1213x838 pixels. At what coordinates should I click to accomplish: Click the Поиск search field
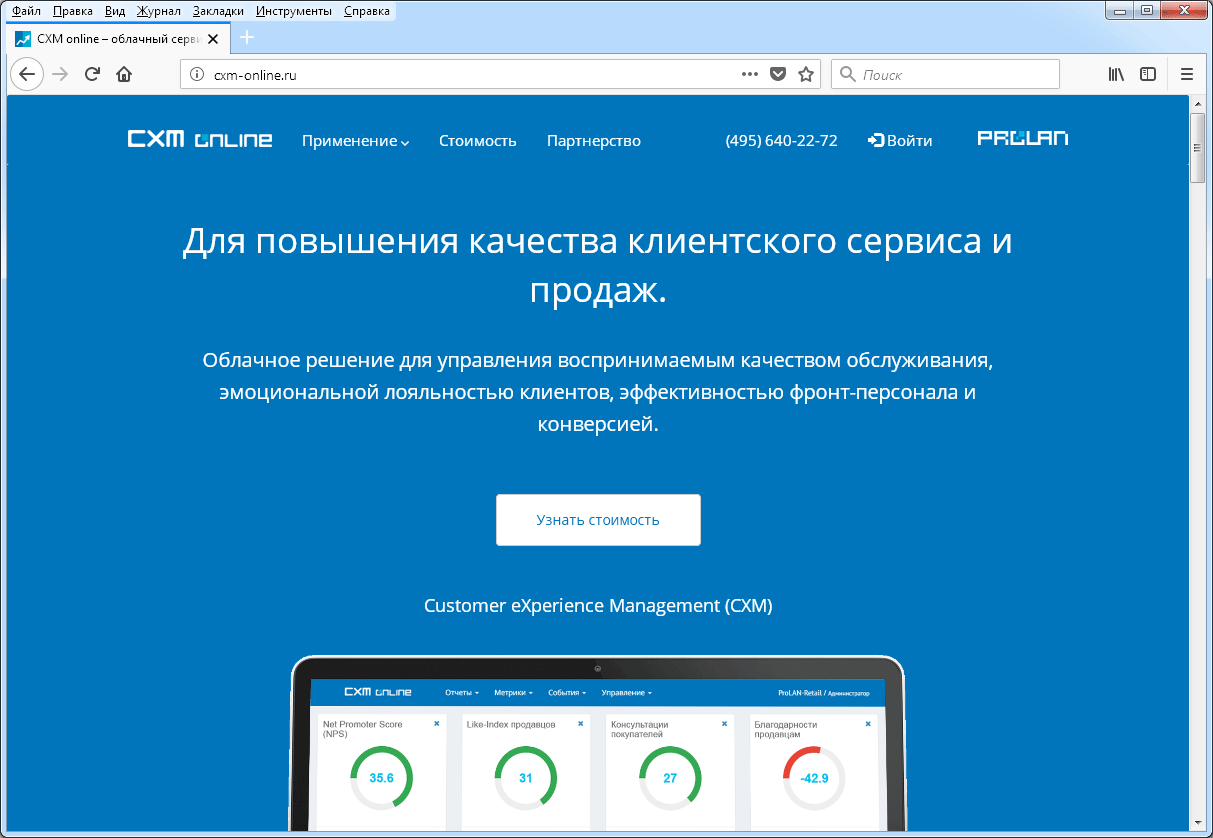point(945,74)
